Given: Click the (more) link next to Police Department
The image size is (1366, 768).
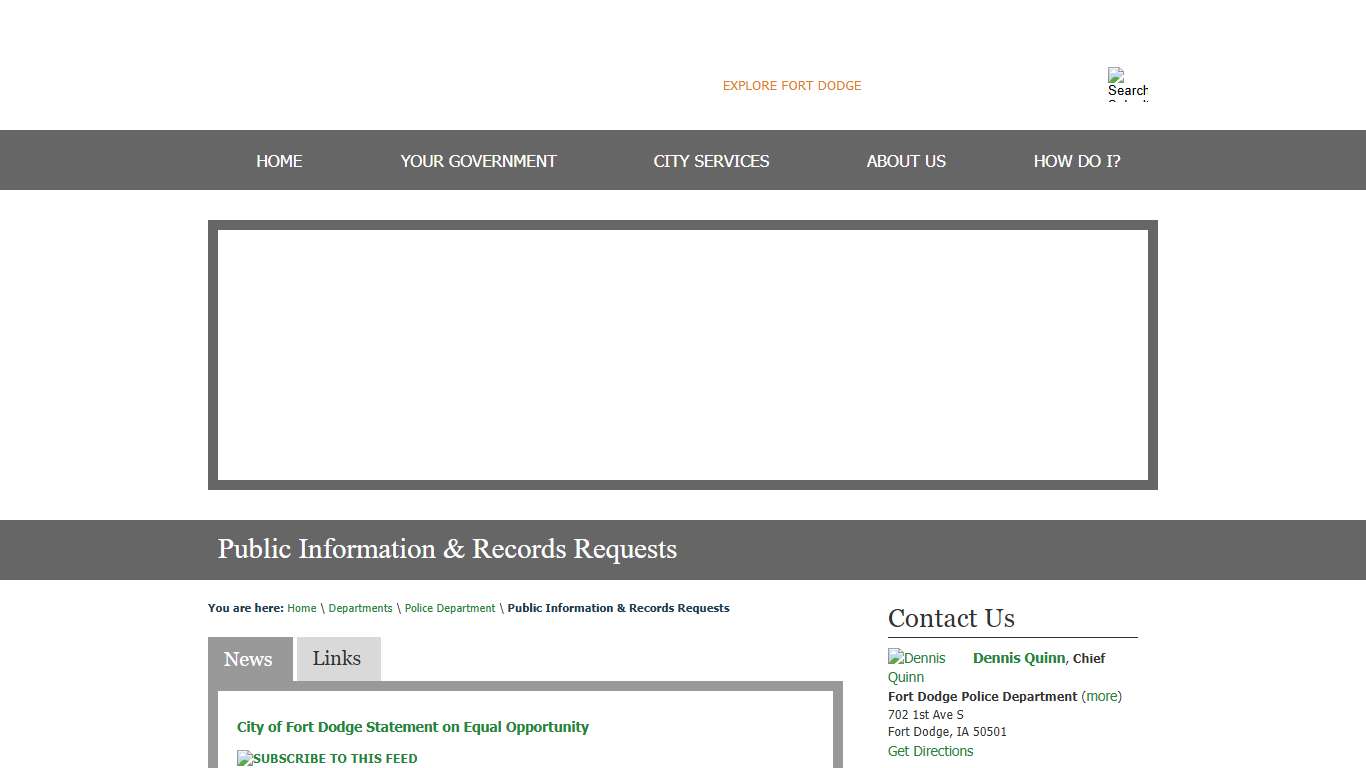Looking at the screenshot, I should point(1102,696).
